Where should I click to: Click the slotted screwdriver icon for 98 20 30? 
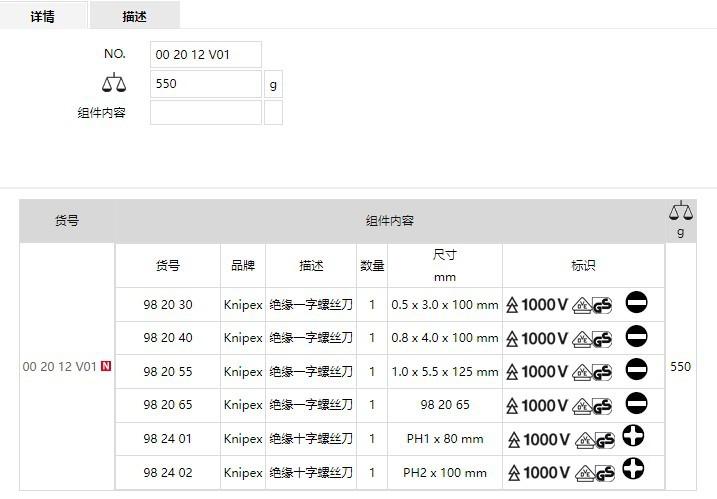point(636,303)
